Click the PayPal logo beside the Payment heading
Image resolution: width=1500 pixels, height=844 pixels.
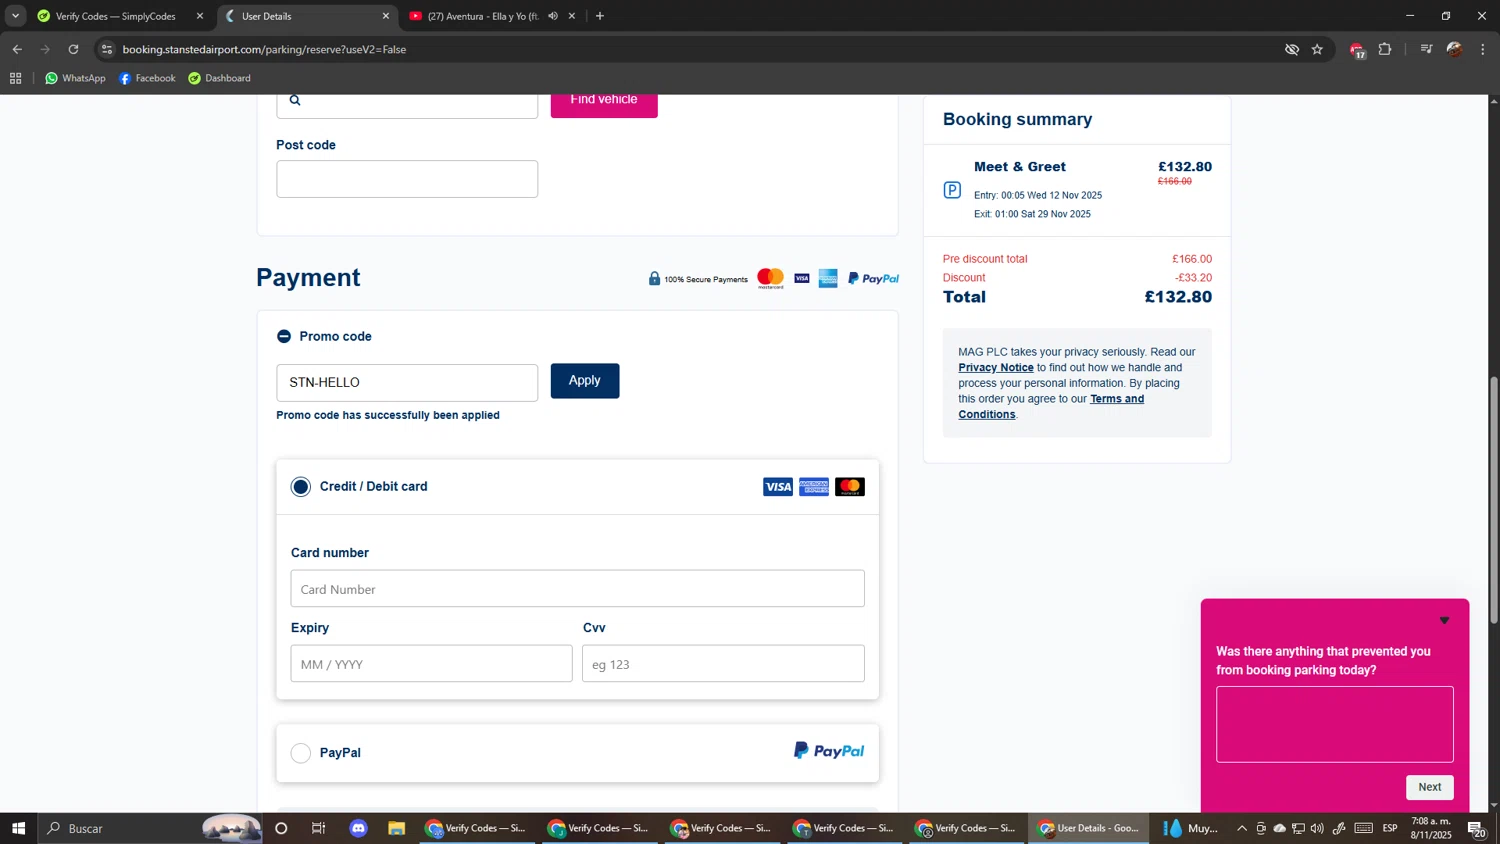click(x=873, y=279)
